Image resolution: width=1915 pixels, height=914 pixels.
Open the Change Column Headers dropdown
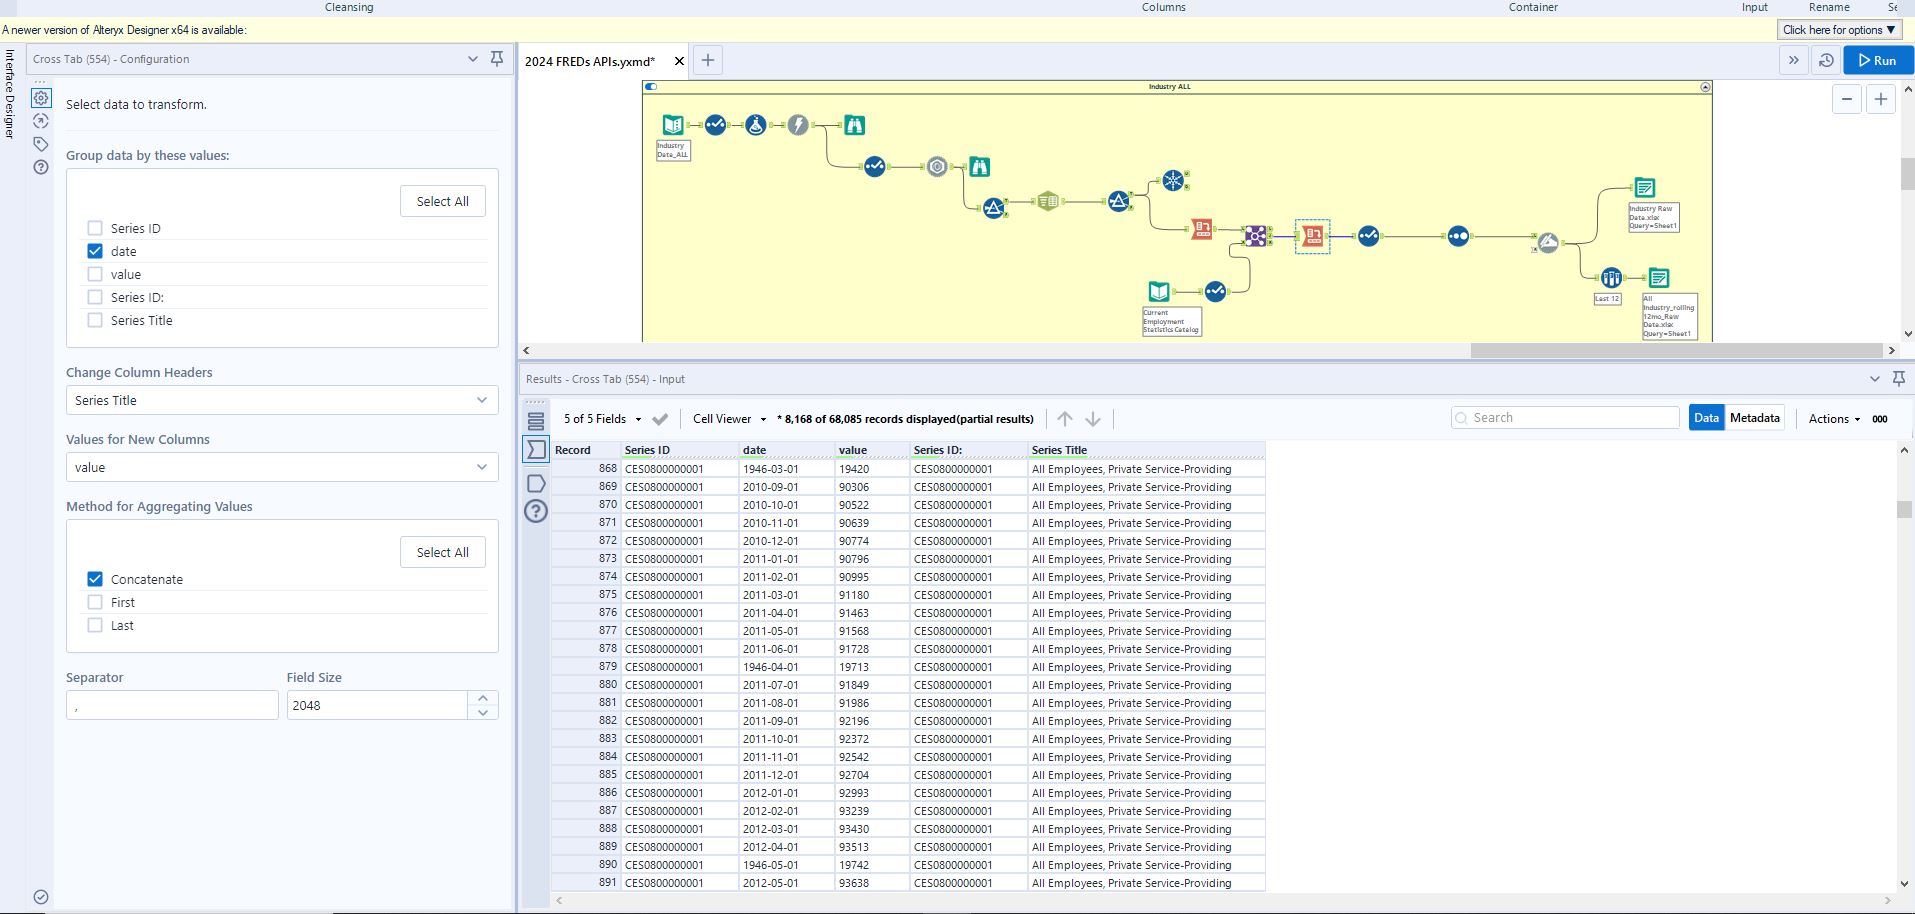(281, 400)
